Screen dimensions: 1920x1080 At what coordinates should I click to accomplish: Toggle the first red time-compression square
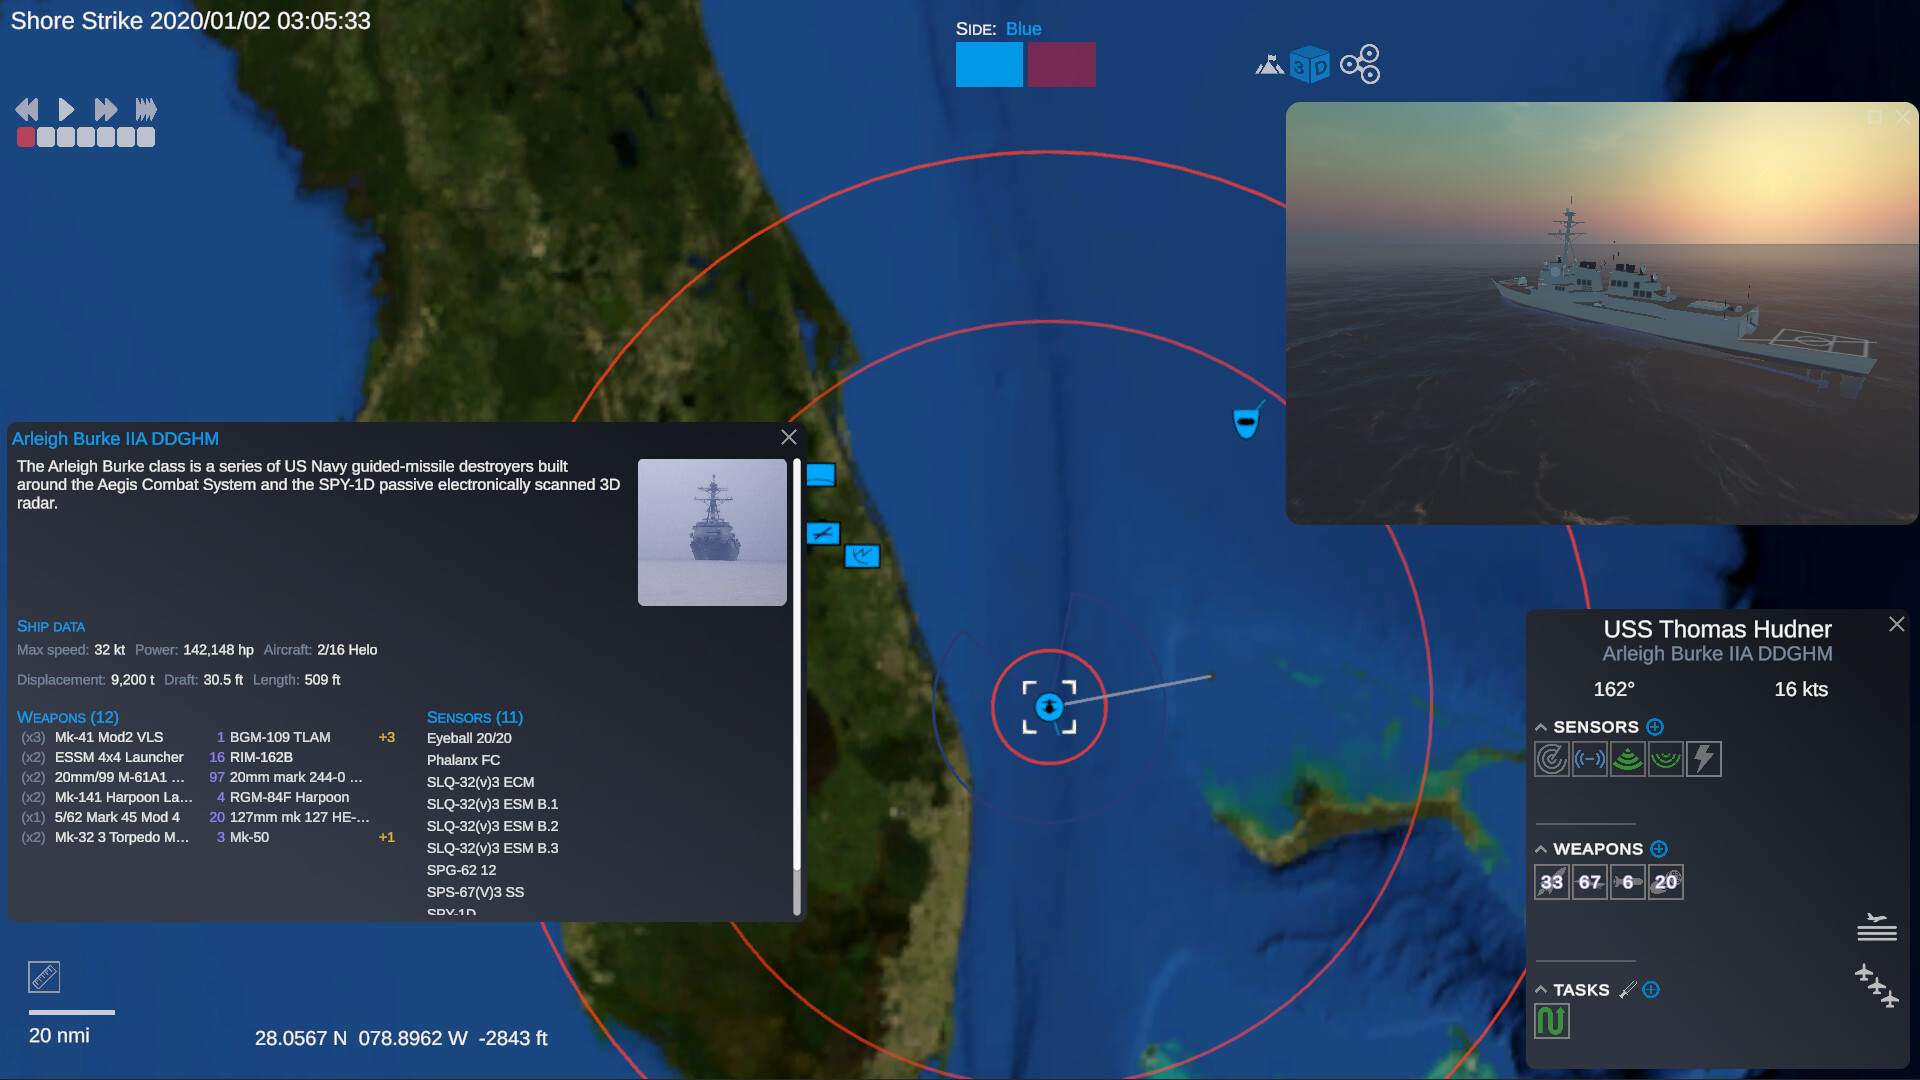25,138
